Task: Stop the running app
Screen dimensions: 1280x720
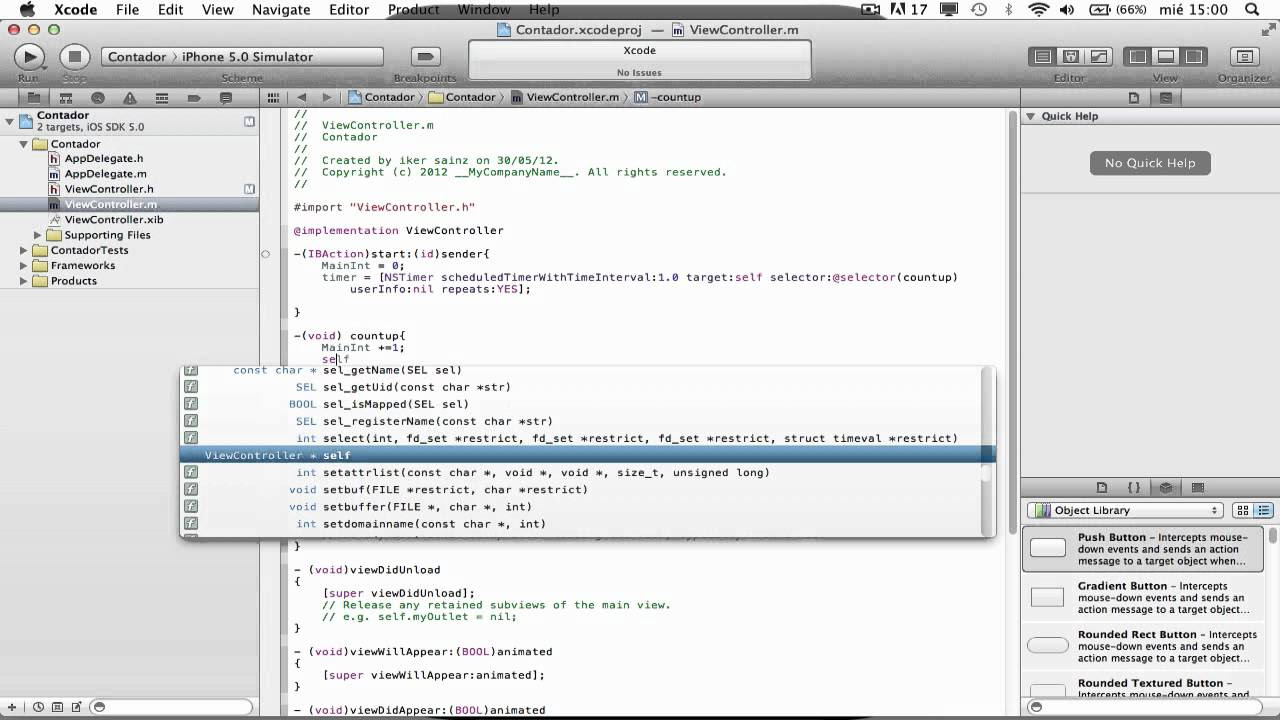Action: tap(74, 57)
